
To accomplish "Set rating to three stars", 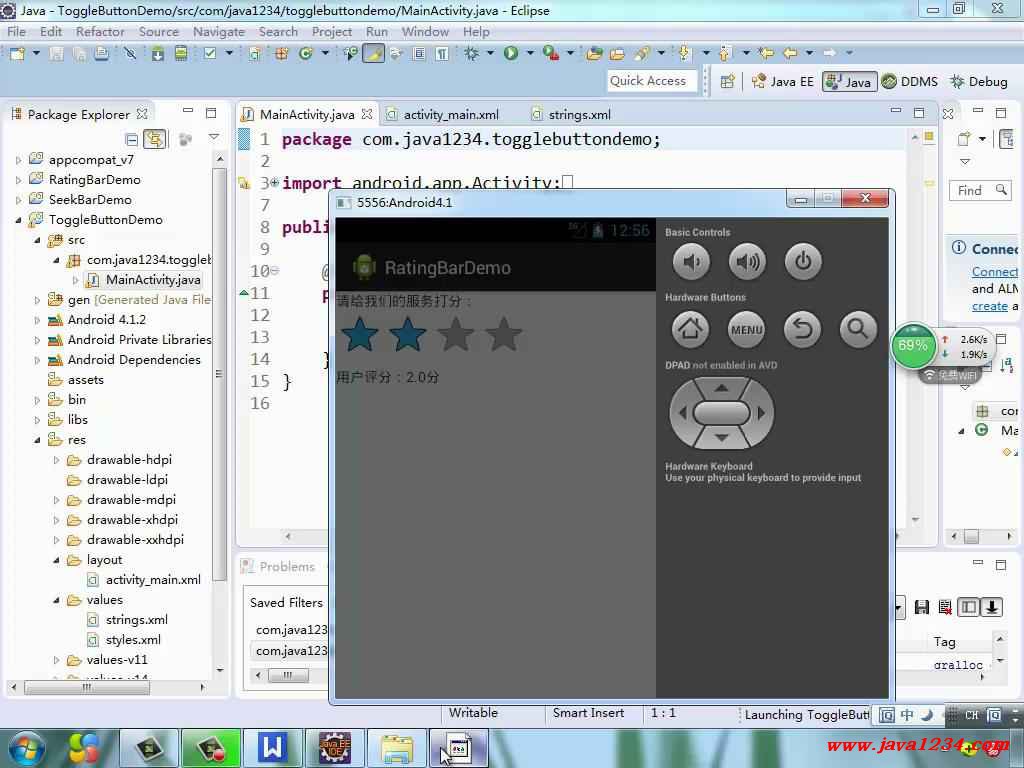I will [456, 335].
